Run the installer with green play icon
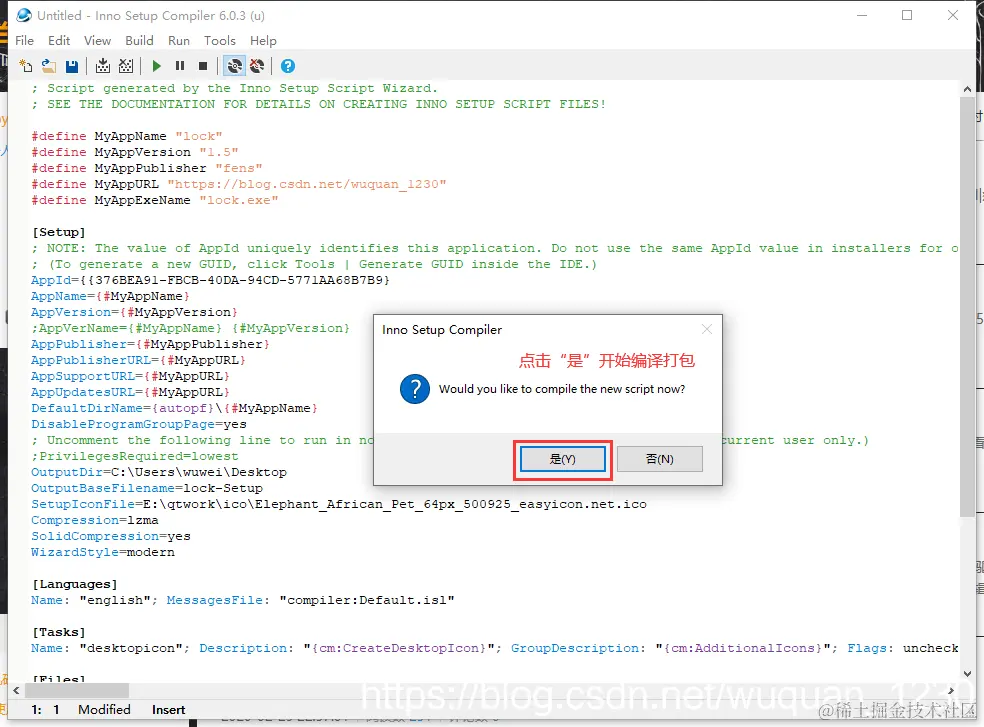 click(157, 66)
